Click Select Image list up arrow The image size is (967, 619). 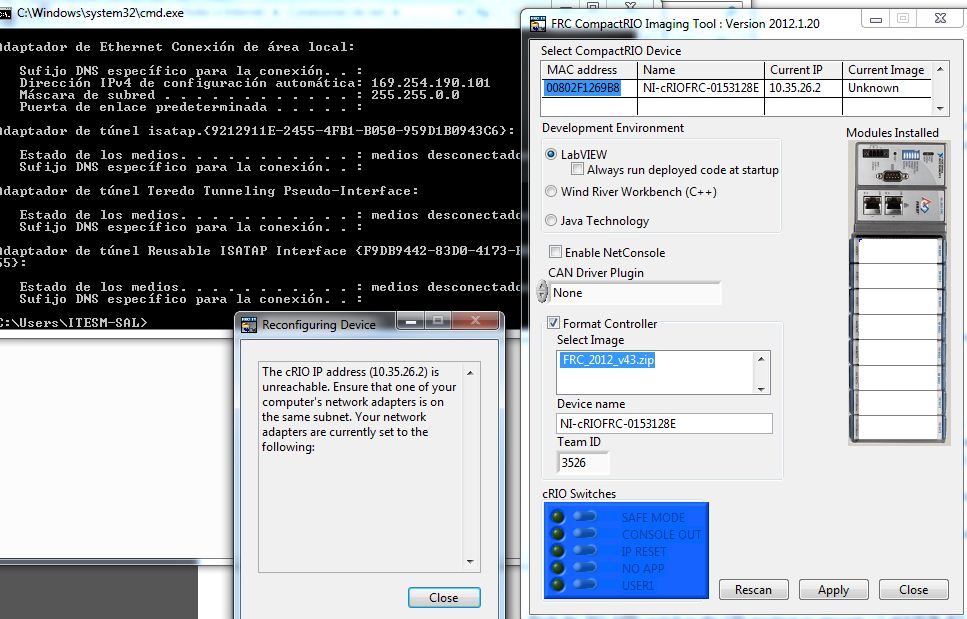(x=761, y=359)
